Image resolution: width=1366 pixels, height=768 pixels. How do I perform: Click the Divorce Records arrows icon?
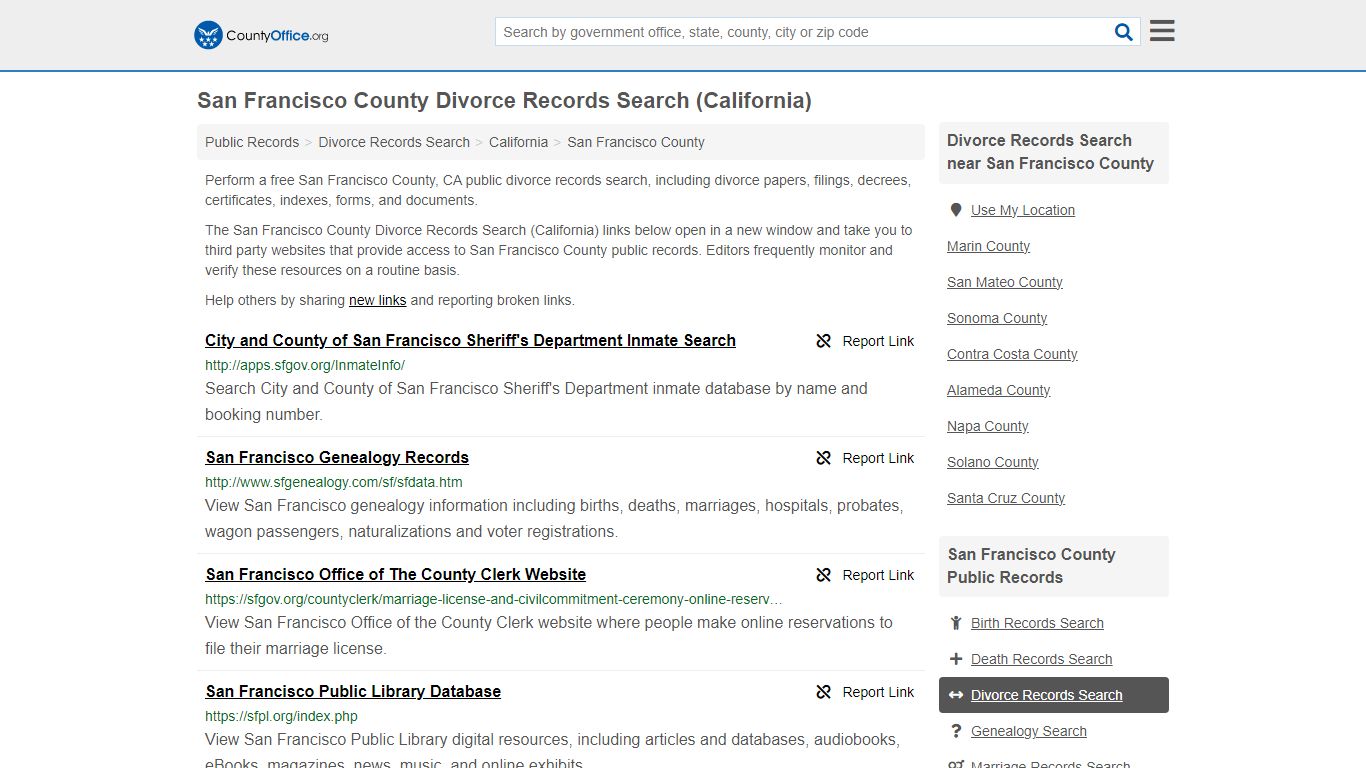click(x=956, y=695)
